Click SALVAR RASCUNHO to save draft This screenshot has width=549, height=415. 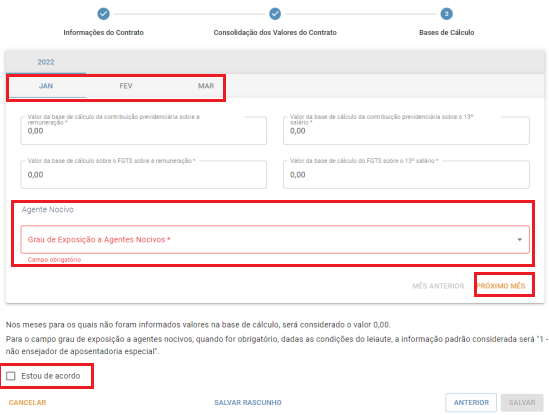pyautogui.click(x=248, y=402)
